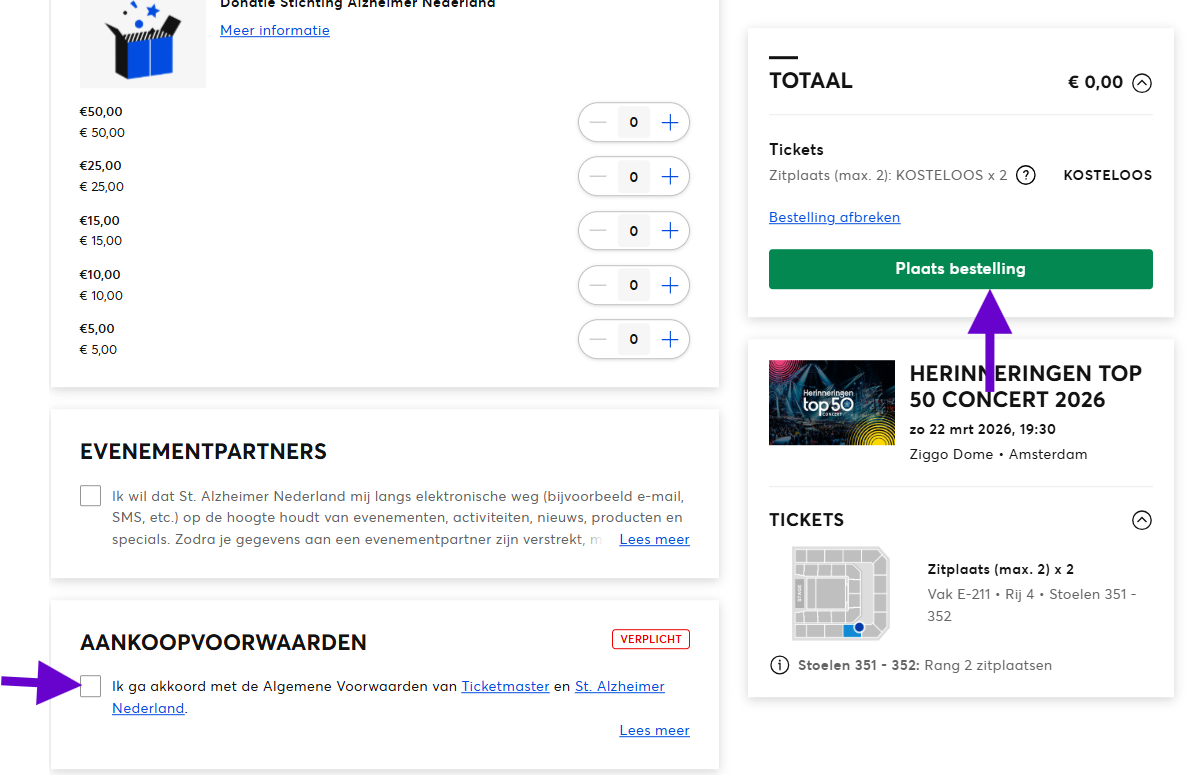Screen dimensions: 1196x775
Task: Open the help tooltip beside KOSTELOOS
Action: point(1025,175)
